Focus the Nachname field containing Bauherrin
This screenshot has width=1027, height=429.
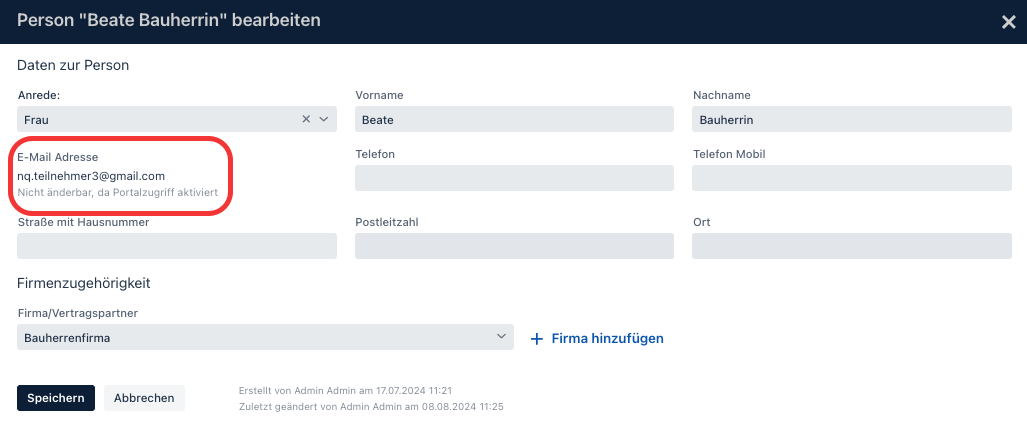tap(852, 119)
